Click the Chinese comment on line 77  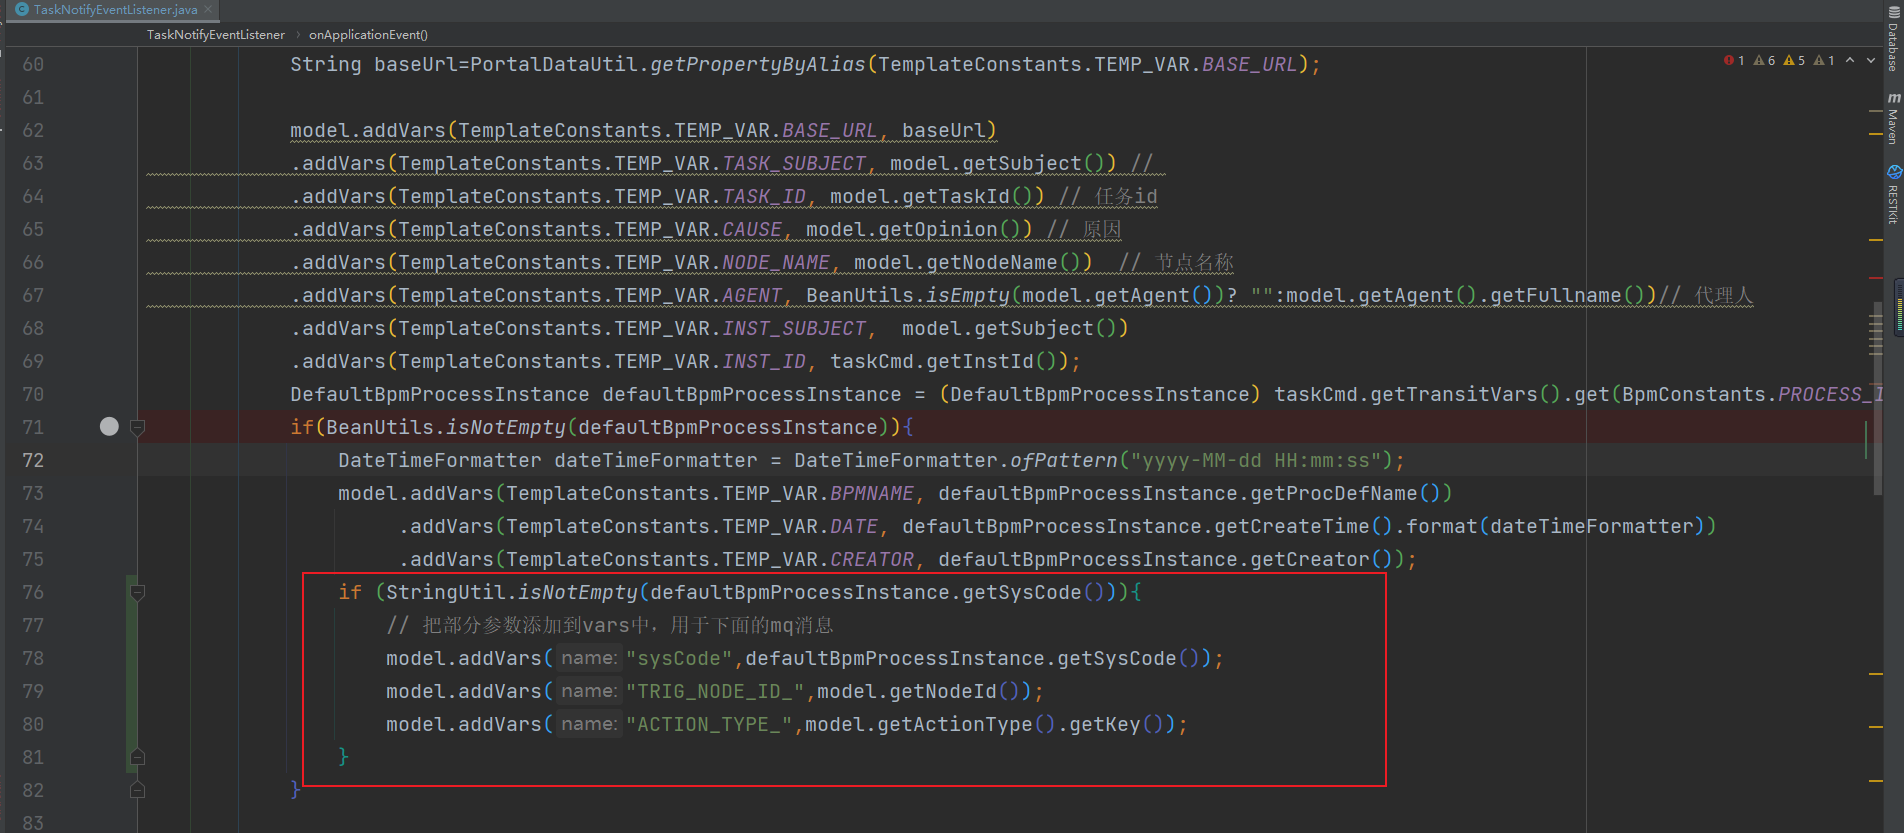pyautogui.click(x=610, y=626)
